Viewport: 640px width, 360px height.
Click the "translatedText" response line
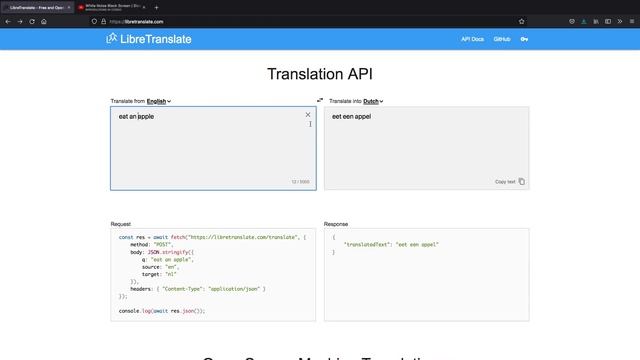tap(391, 244)
